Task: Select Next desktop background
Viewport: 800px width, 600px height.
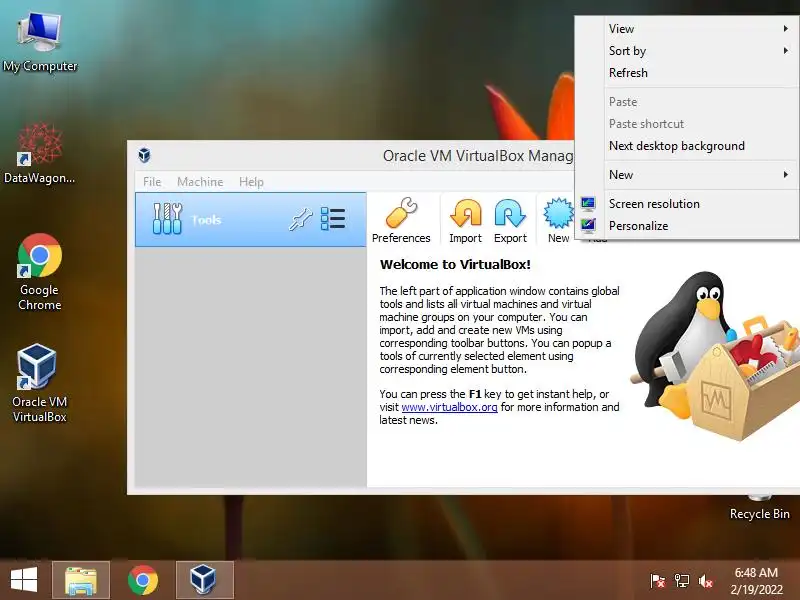Action: [x=688, y=146]
